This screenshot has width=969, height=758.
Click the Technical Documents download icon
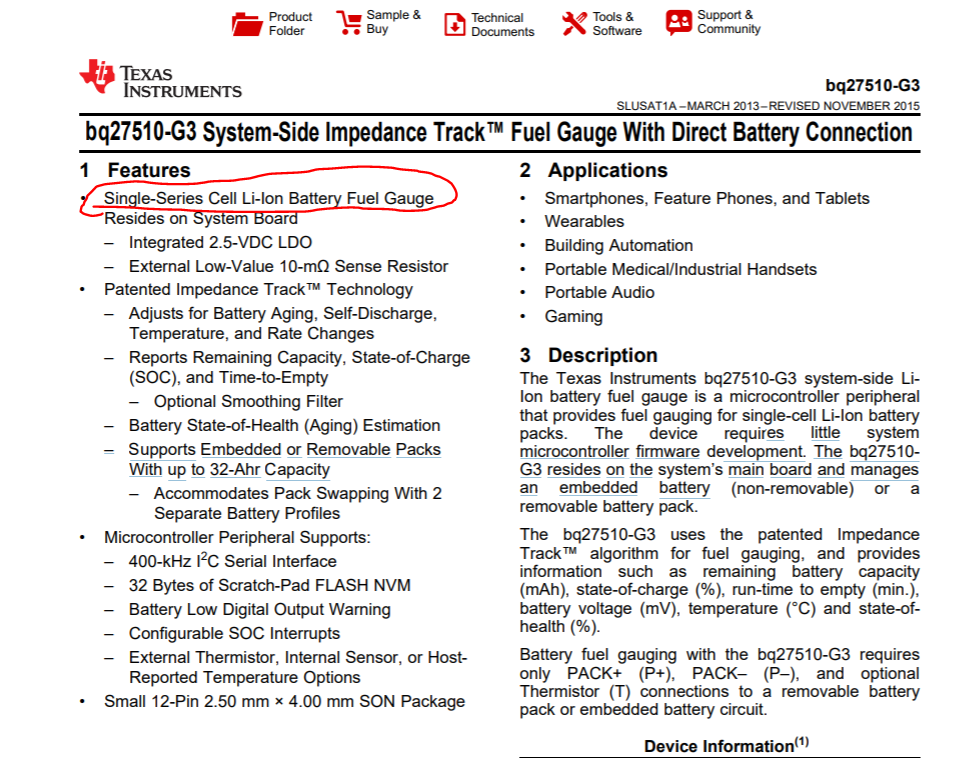[455, 24]
